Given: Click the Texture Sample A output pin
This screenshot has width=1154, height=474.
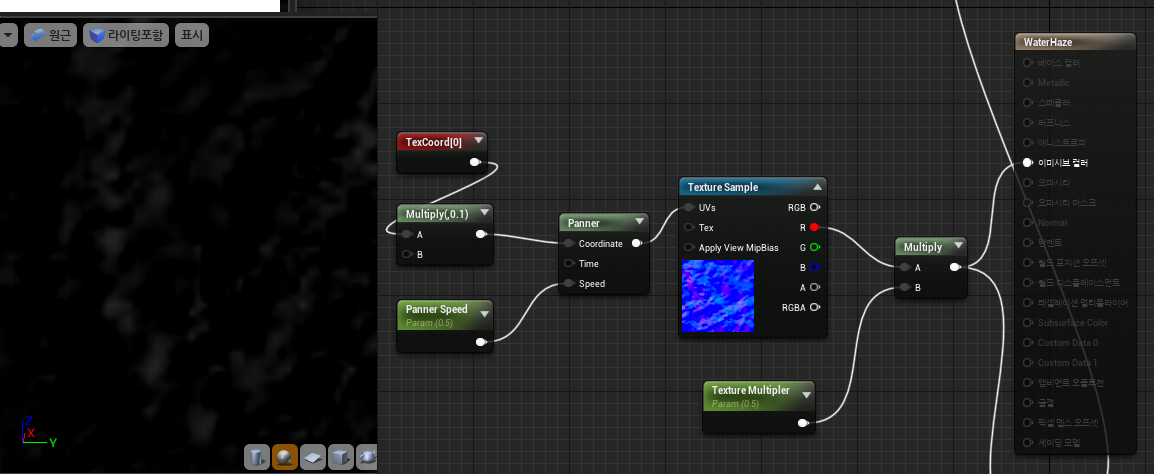Looking at the screenshot, I should coord(814,287).
